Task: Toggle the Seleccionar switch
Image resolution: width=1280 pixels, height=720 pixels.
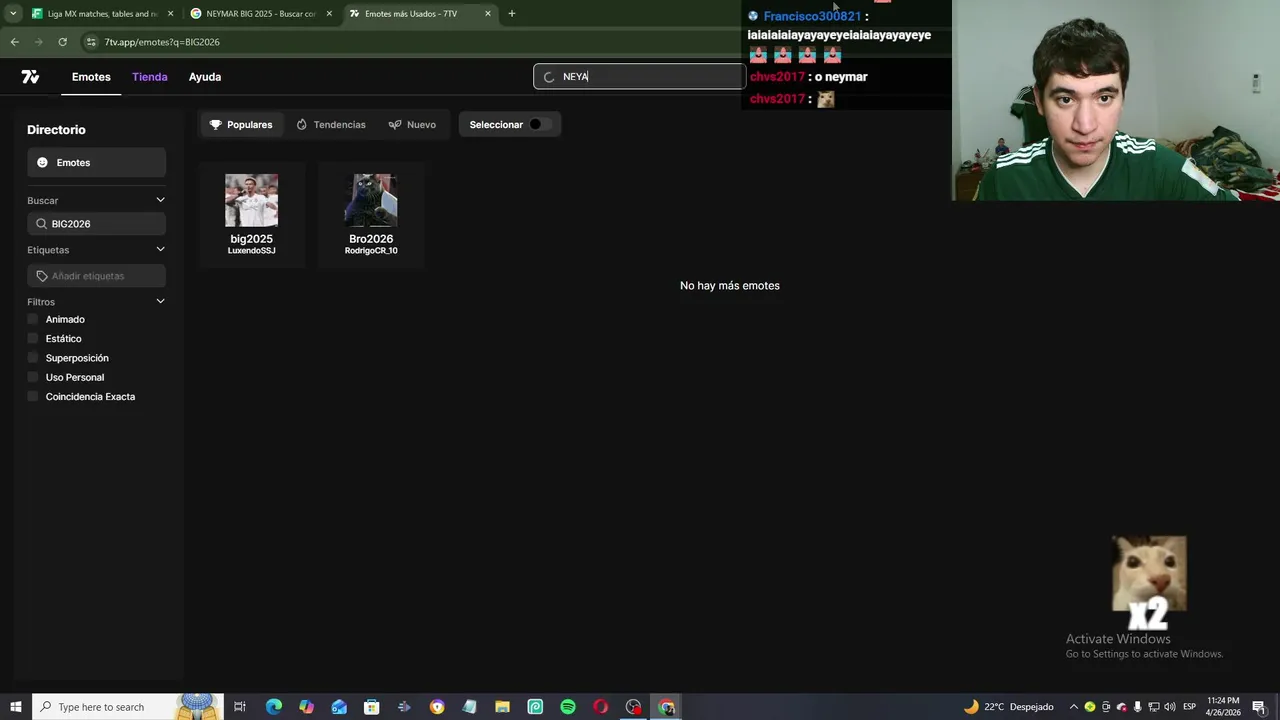Action: point(538,125)
